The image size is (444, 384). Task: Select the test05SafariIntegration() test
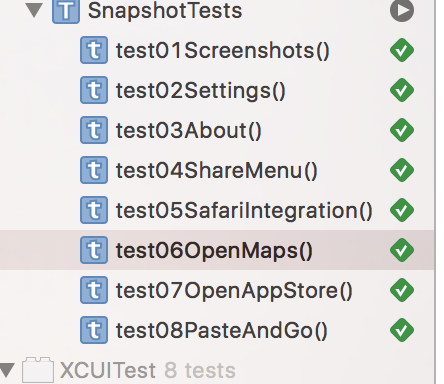pos(217,210)
